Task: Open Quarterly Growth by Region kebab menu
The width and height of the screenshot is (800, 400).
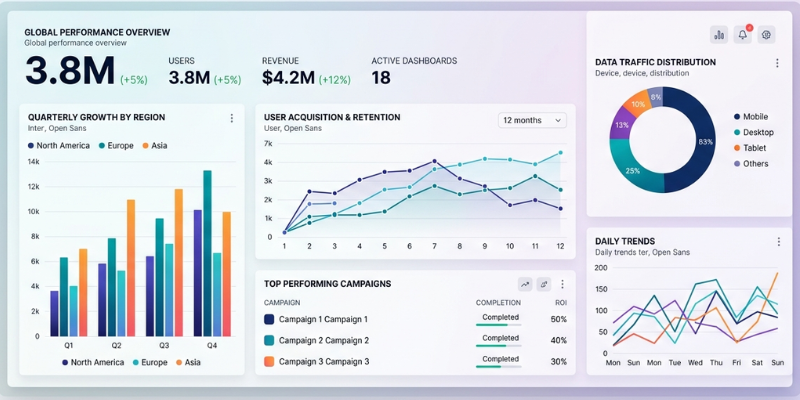Action: pos(232,118)
